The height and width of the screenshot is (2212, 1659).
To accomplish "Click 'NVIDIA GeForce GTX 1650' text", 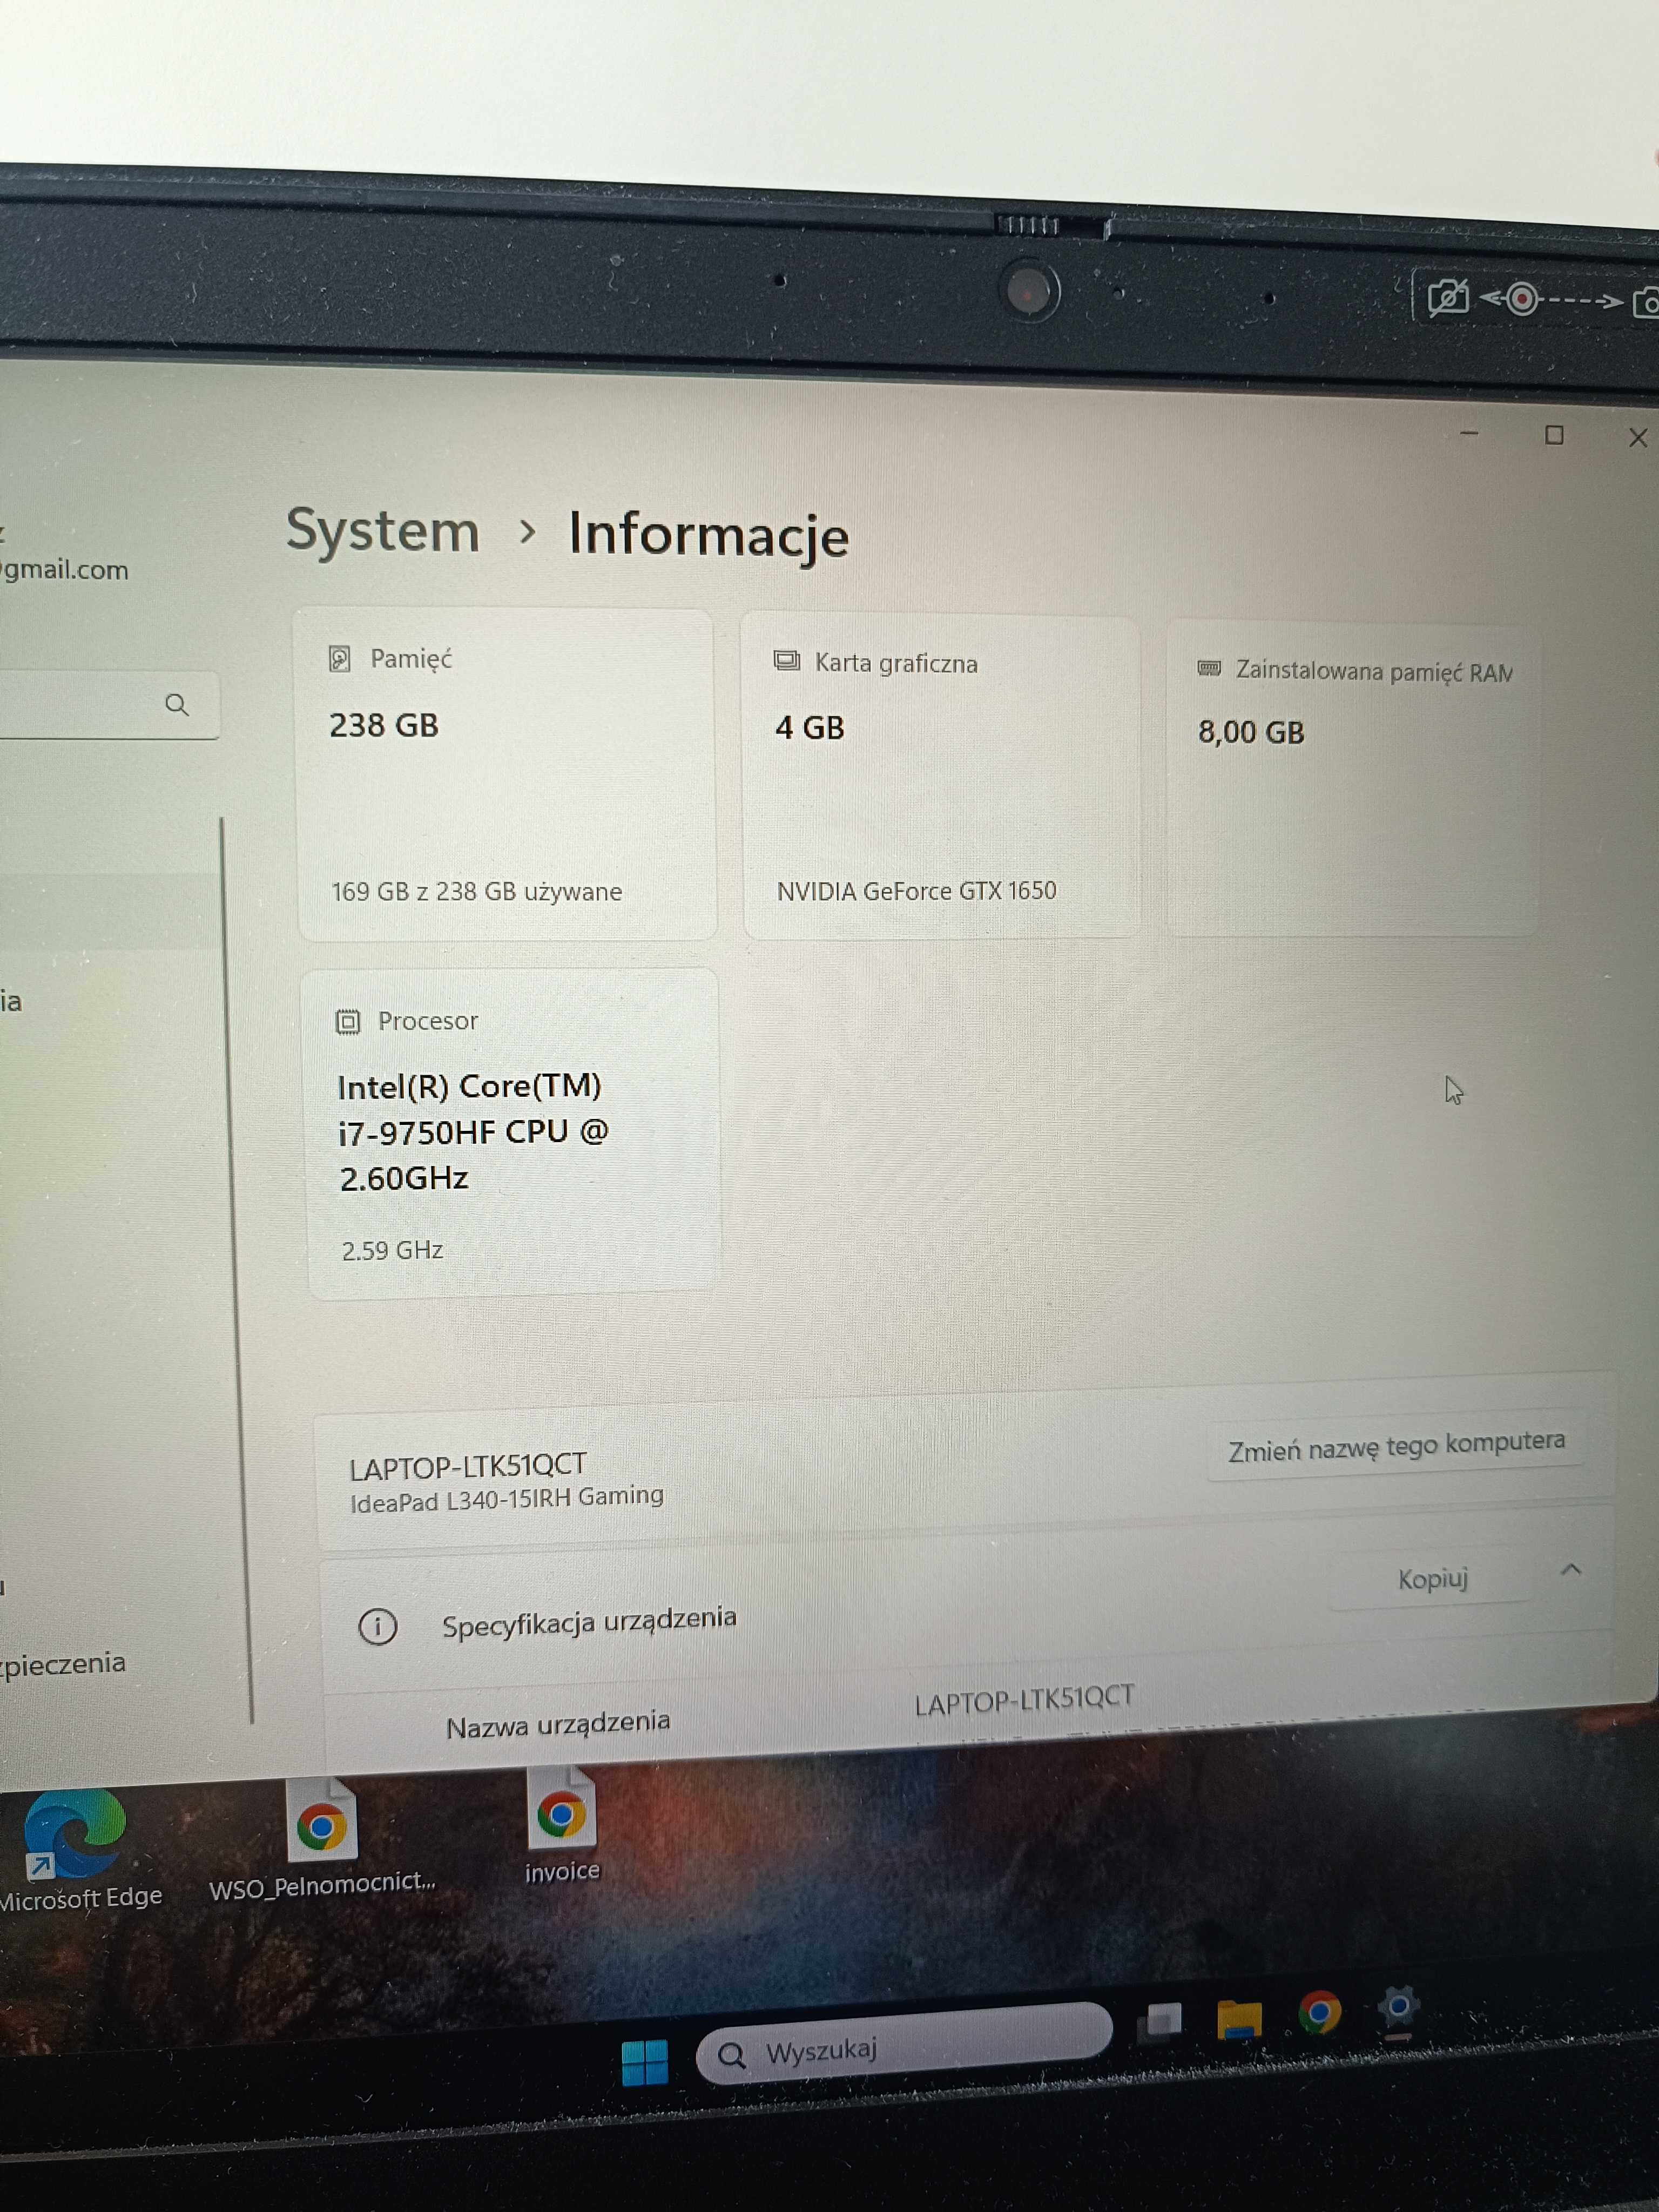I will point(916,891).
